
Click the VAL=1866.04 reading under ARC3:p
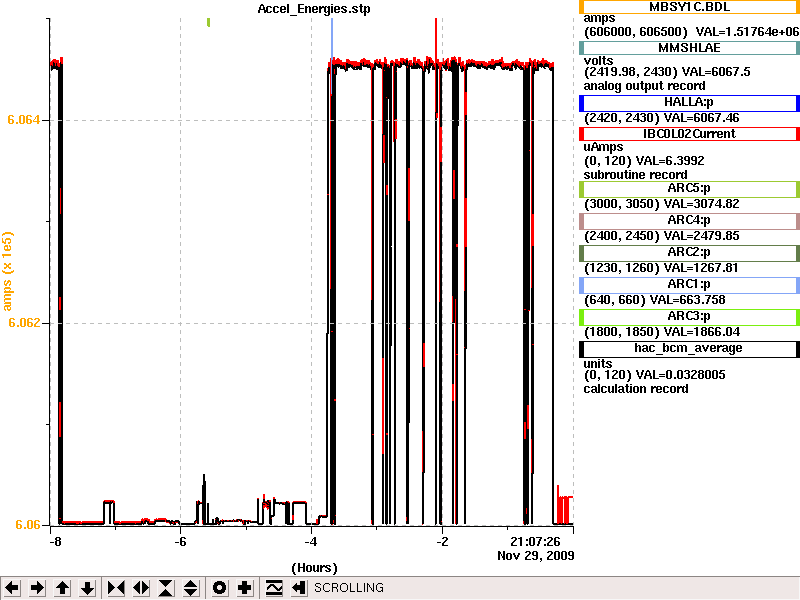[x=702, y=332]
